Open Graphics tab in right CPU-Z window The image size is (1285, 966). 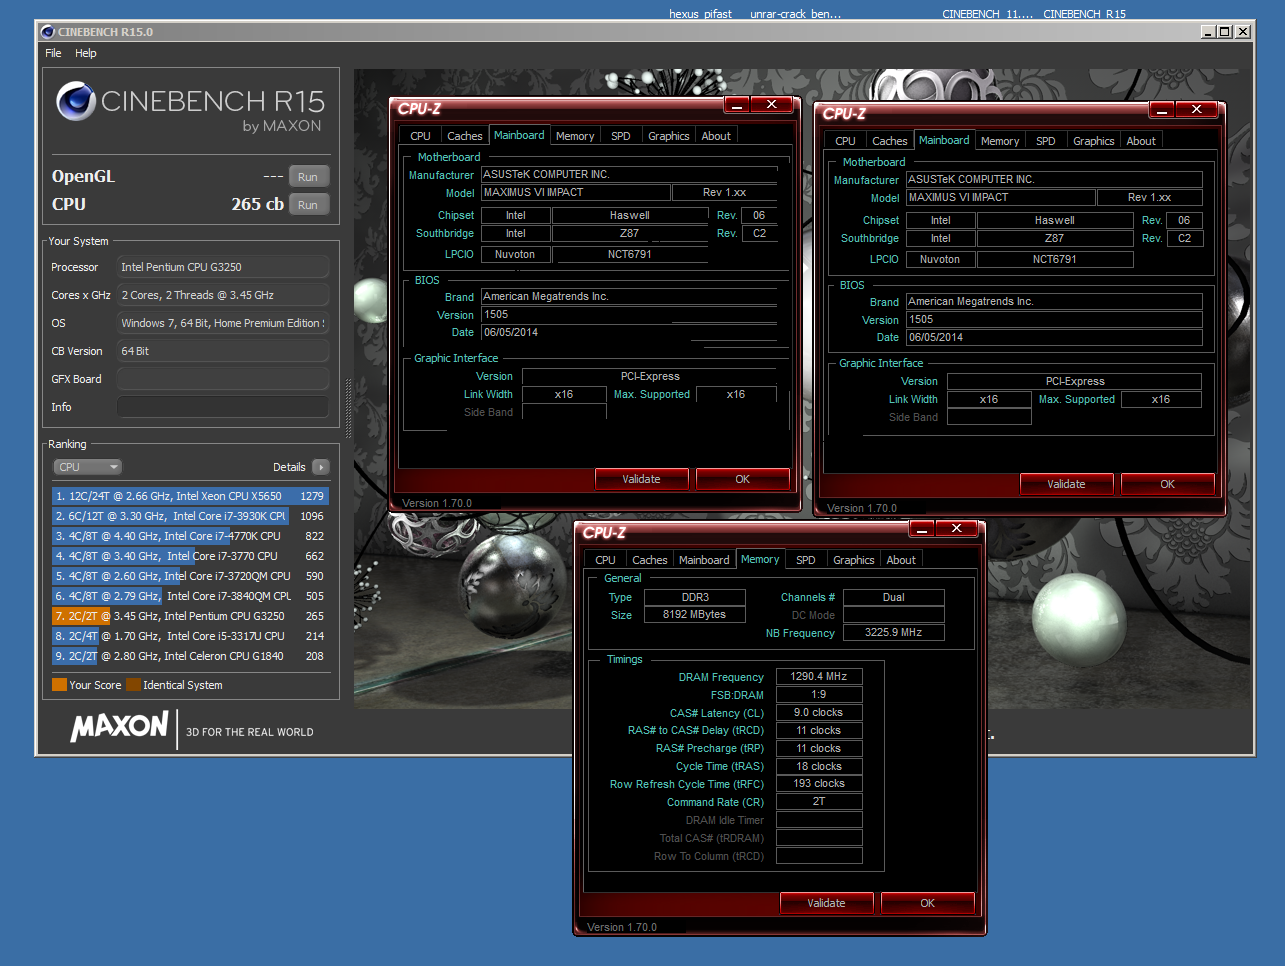click(1093, 141)
